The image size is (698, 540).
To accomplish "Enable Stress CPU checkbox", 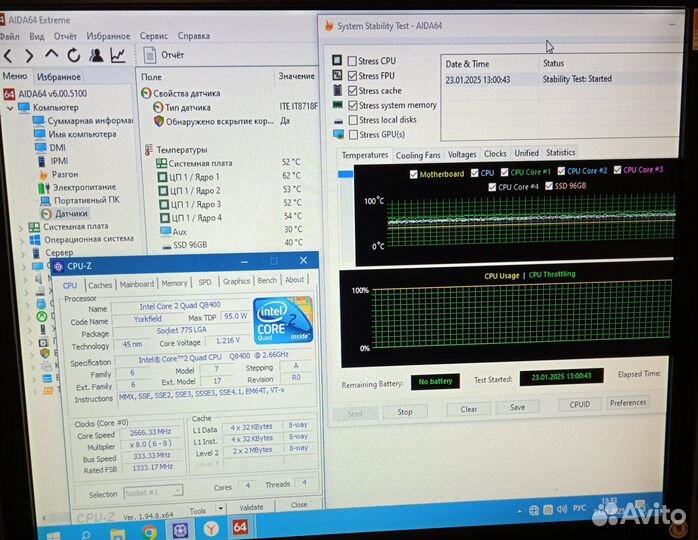I will [352, 61].
